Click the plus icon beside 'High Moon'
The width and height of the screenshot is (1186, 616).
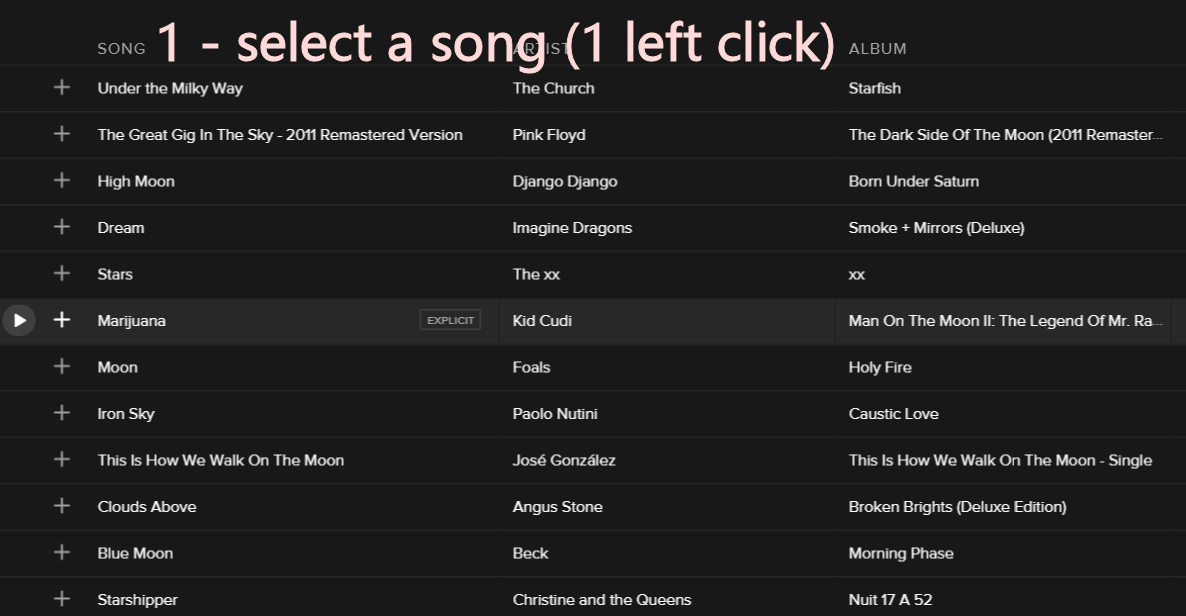61,181
